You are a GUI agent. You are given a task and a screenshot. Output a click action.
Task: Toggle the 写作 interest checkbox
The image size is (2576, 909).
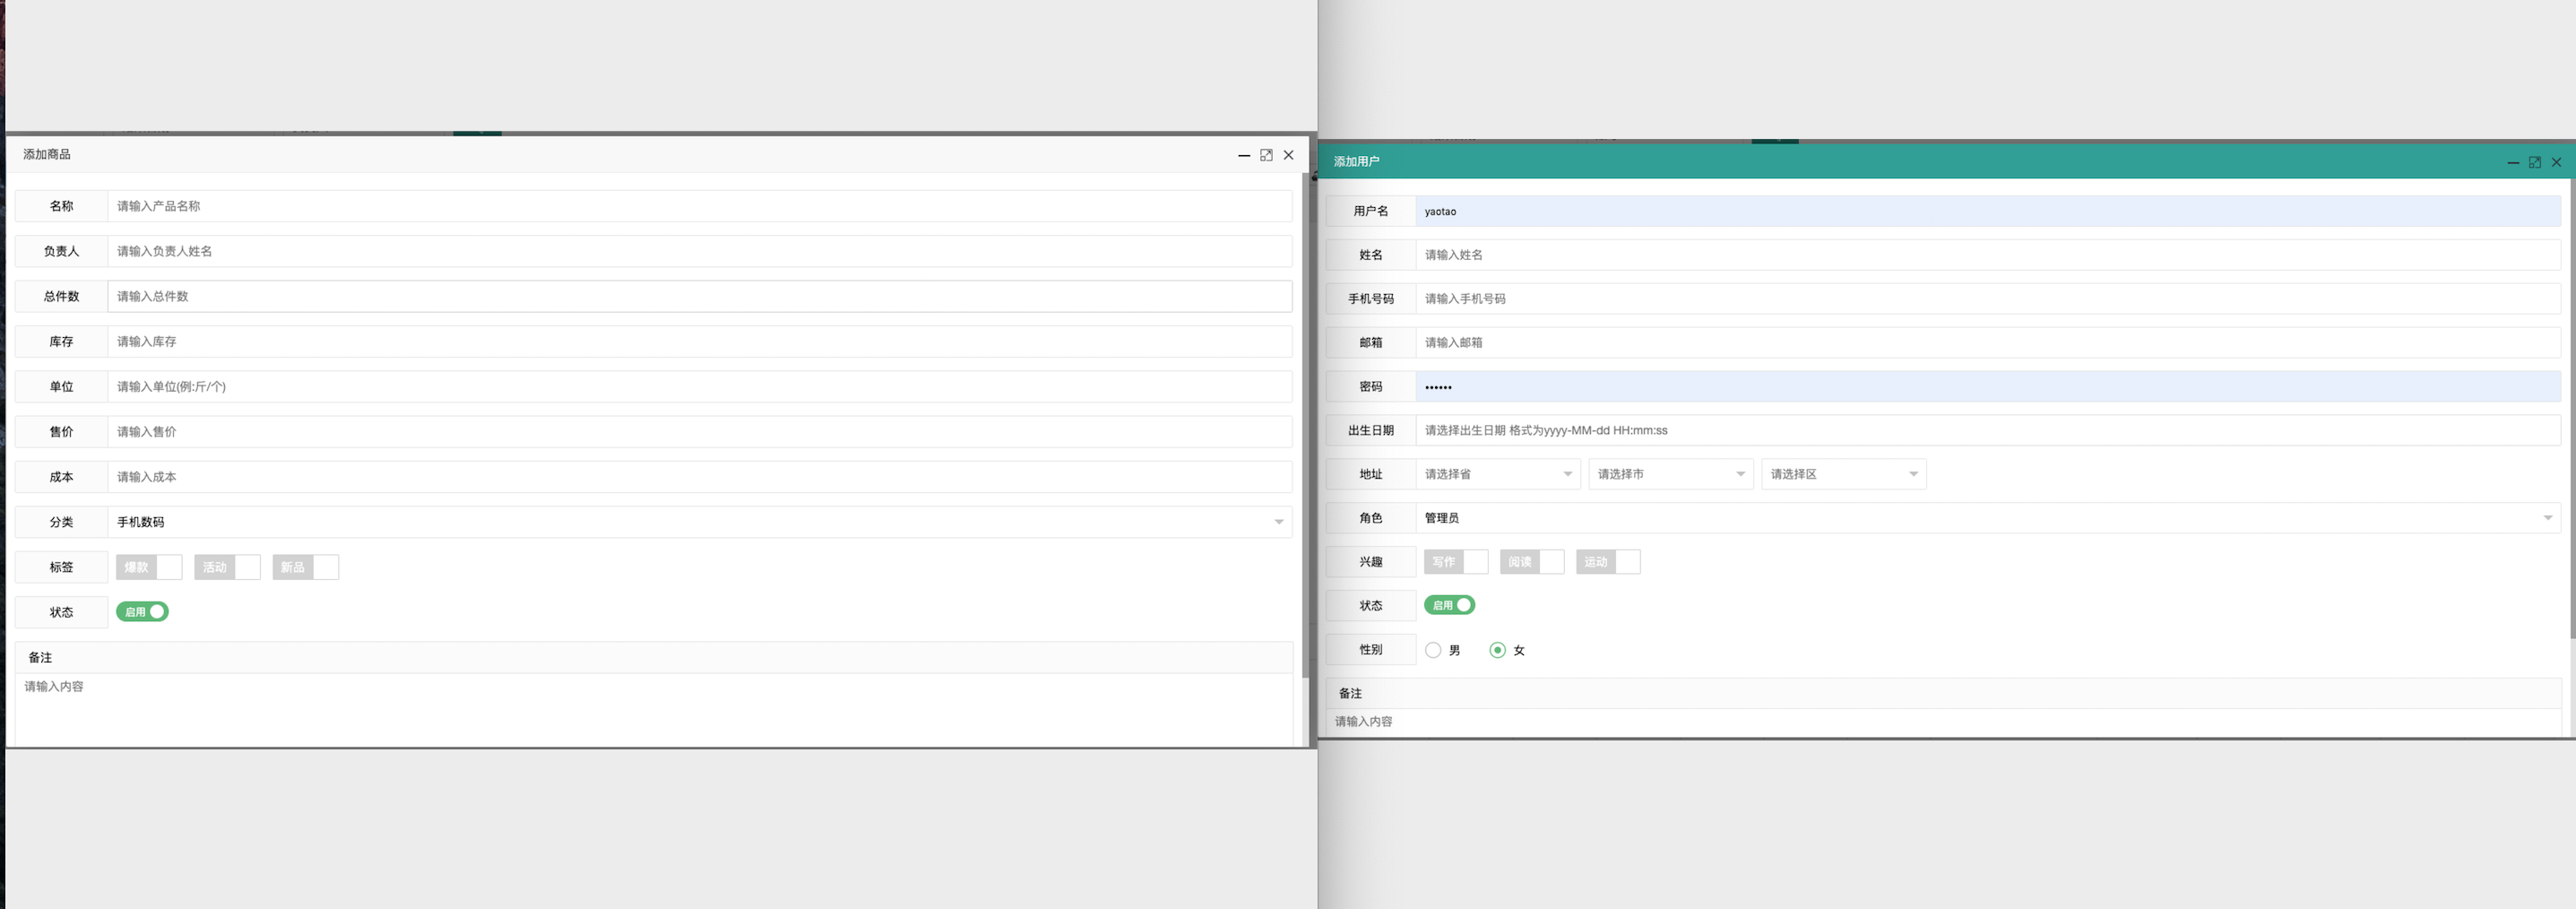(x=1456, y=562)
